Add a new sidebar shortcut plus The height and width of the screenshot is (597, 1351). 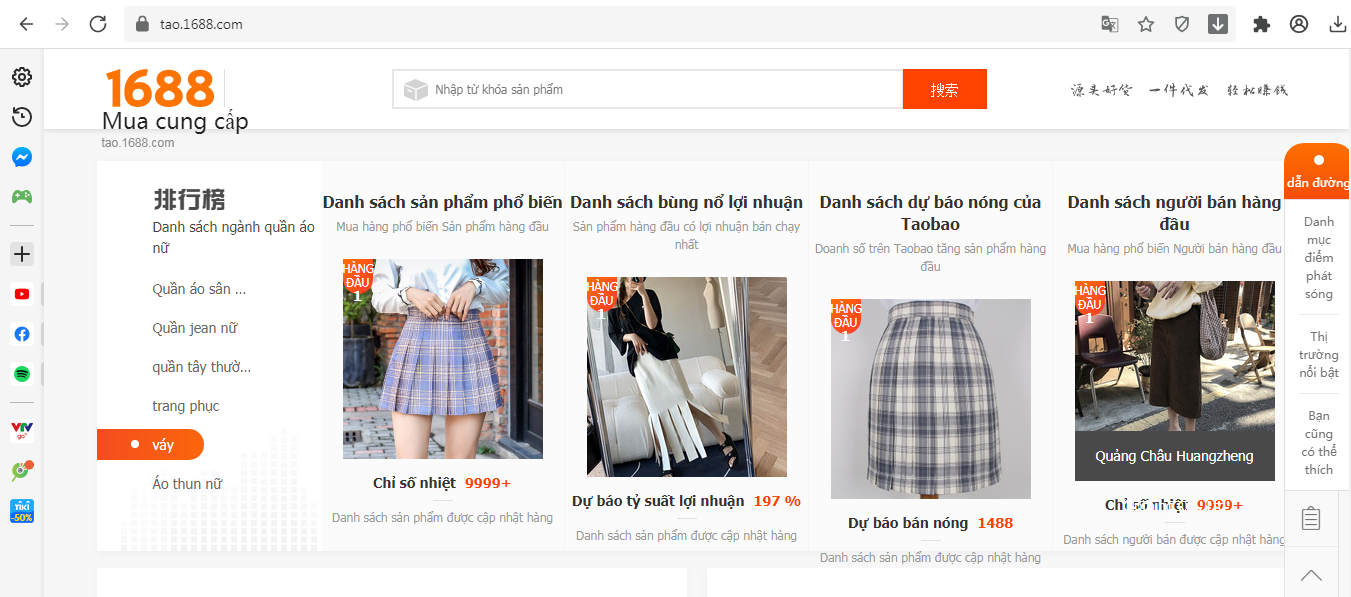(22, 254)
